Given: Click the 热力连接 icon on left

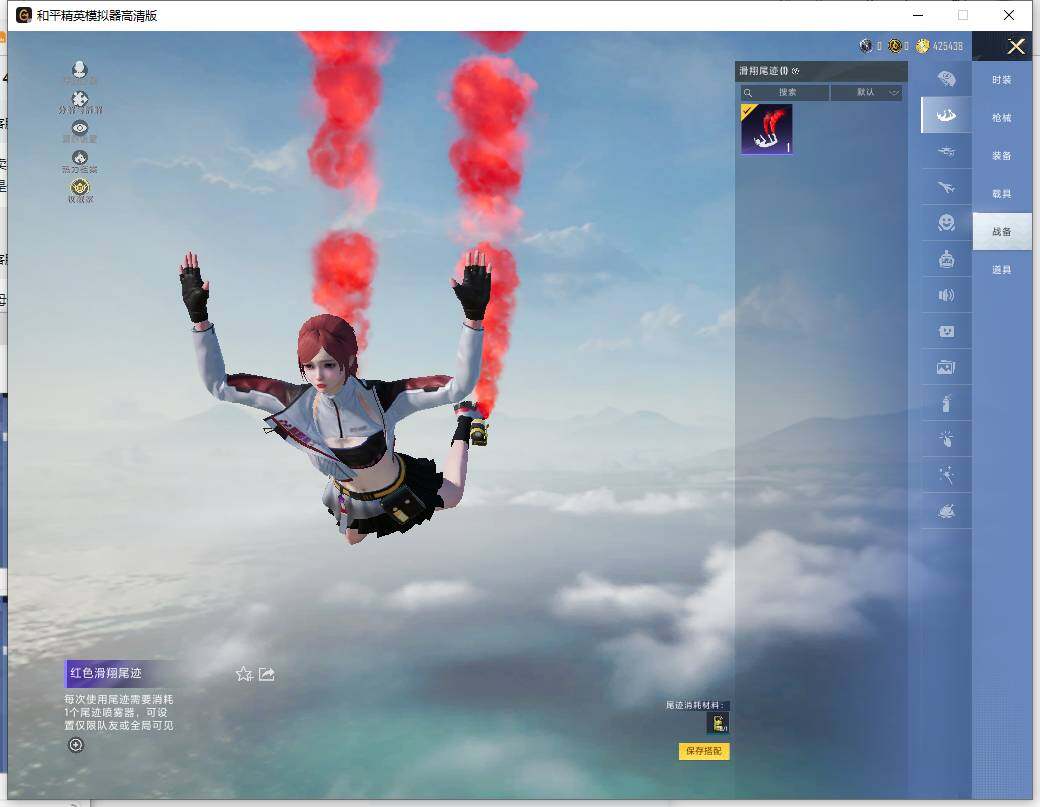Looking at the screenshot, I should [80, 158].
